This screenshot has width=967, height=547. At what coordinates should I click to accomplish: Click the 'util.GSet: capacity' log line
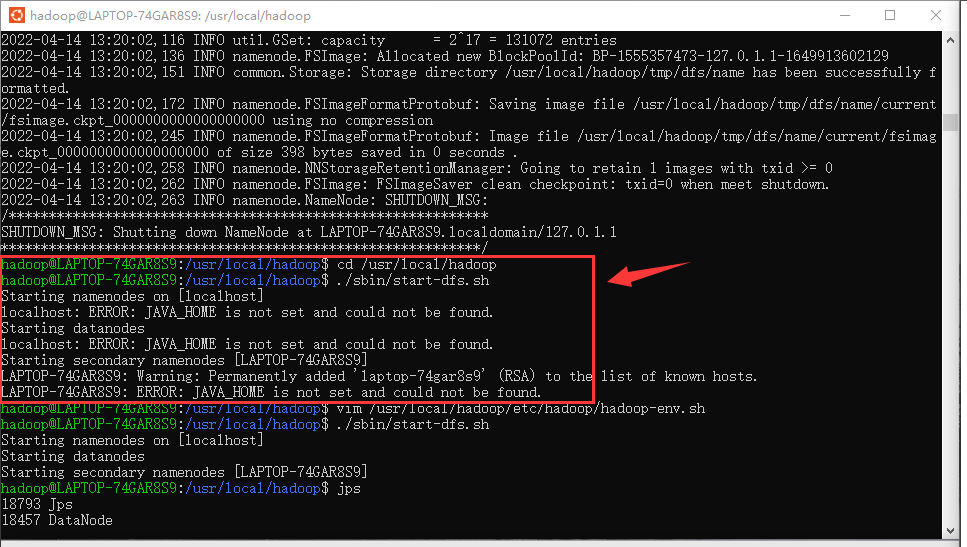click(310, 40)
